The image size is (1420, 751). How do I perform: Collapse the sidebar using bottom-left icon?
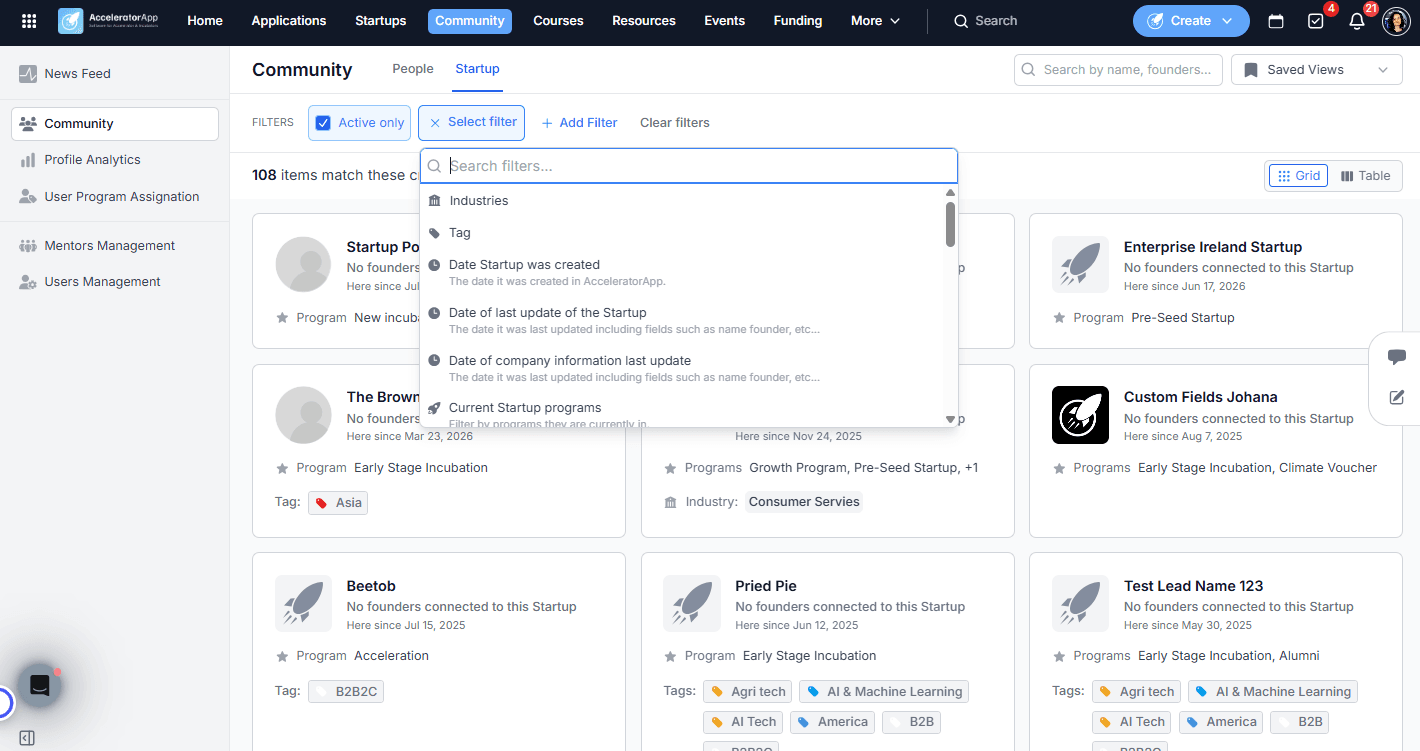coord(27,738)
